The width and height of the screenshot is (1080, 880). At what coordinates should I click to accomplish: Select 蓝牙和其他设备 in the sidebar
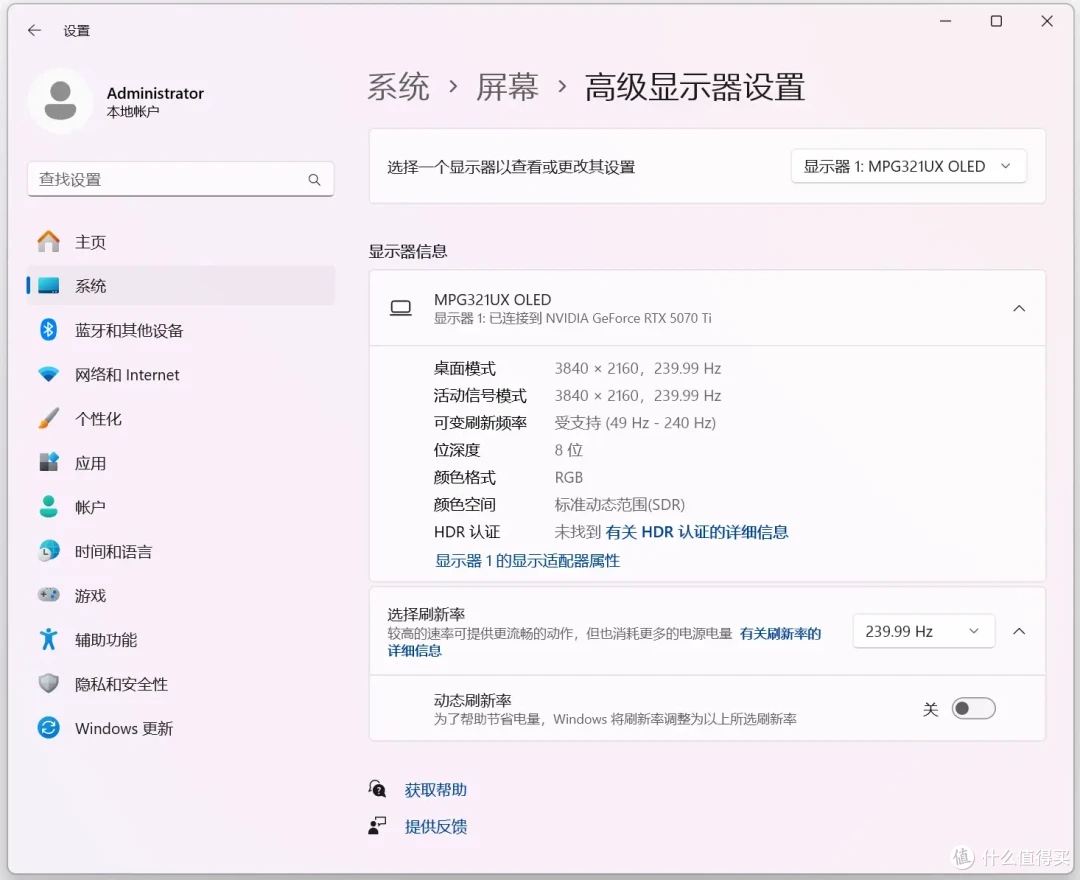pyautogui.click(x=180, y=330)
